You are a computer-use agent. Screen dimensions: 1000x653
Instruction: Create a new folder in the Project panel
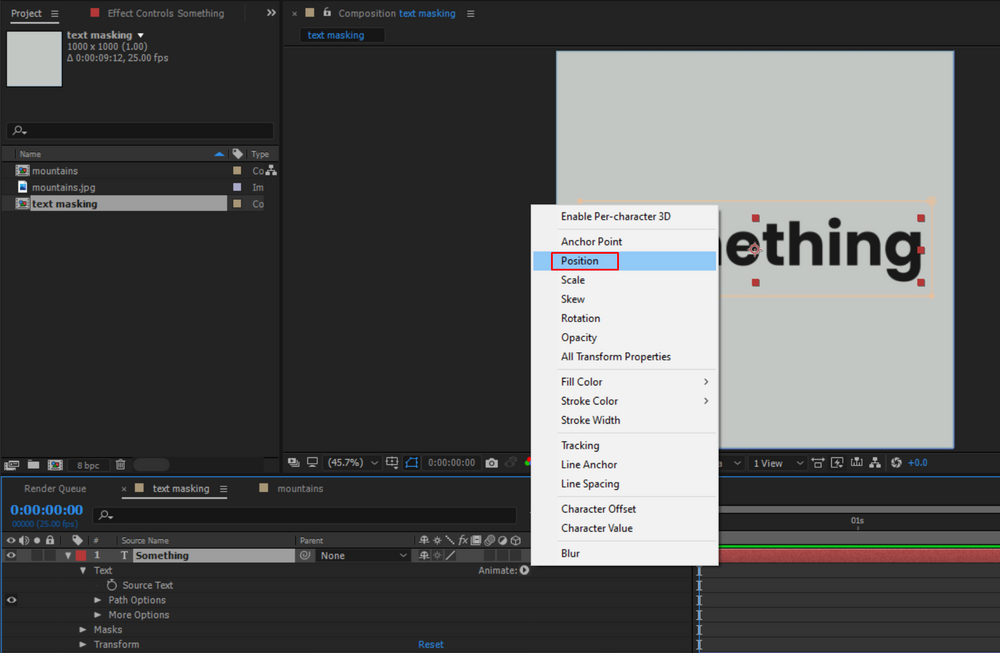pos(33,463)
